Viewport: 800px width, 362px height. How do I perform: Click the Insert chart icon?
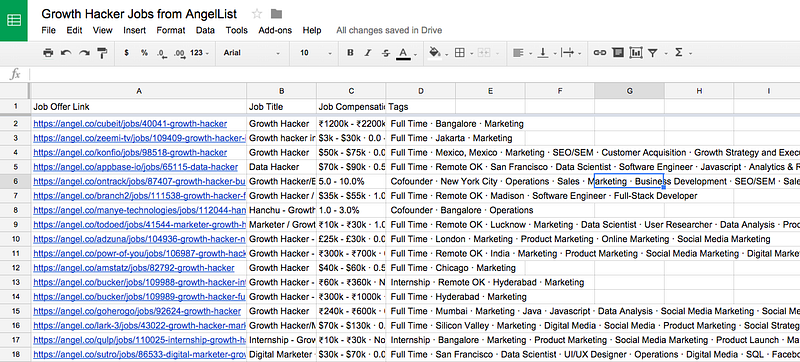(x=636, y=53)
